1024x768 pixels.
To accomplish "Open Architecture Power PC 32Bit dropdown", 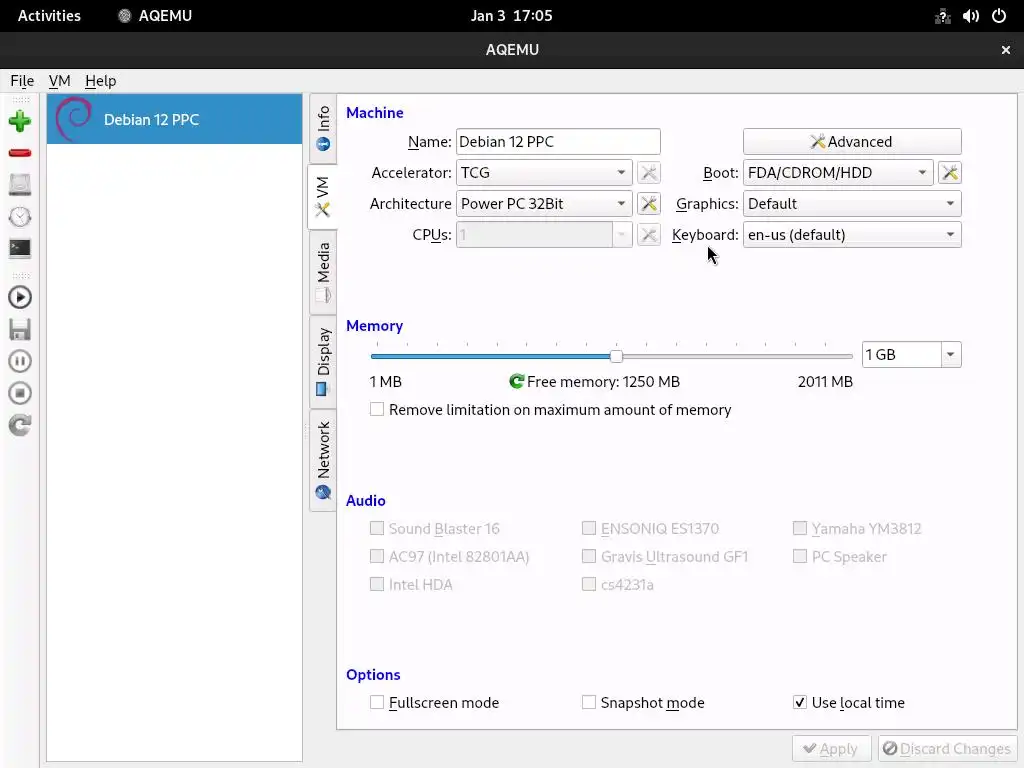I will [544, 204].
